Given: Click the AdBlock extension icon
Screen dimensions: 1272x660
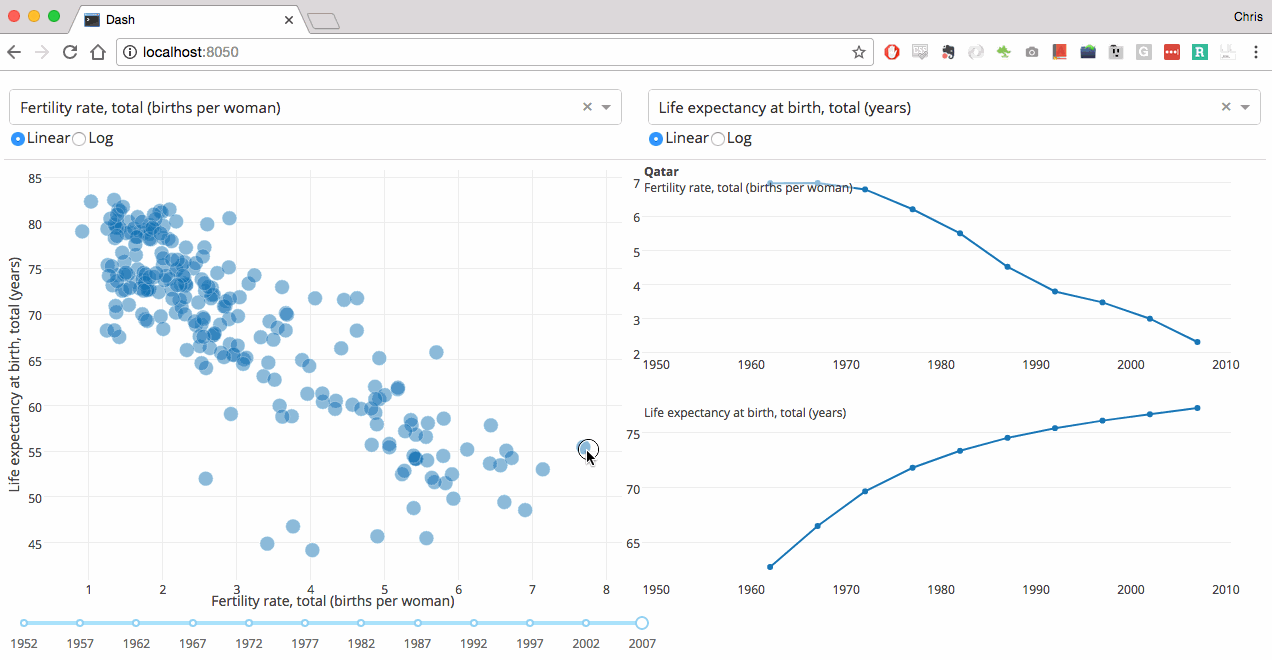Looking at the screenshot, I should [x=891, y=51].
